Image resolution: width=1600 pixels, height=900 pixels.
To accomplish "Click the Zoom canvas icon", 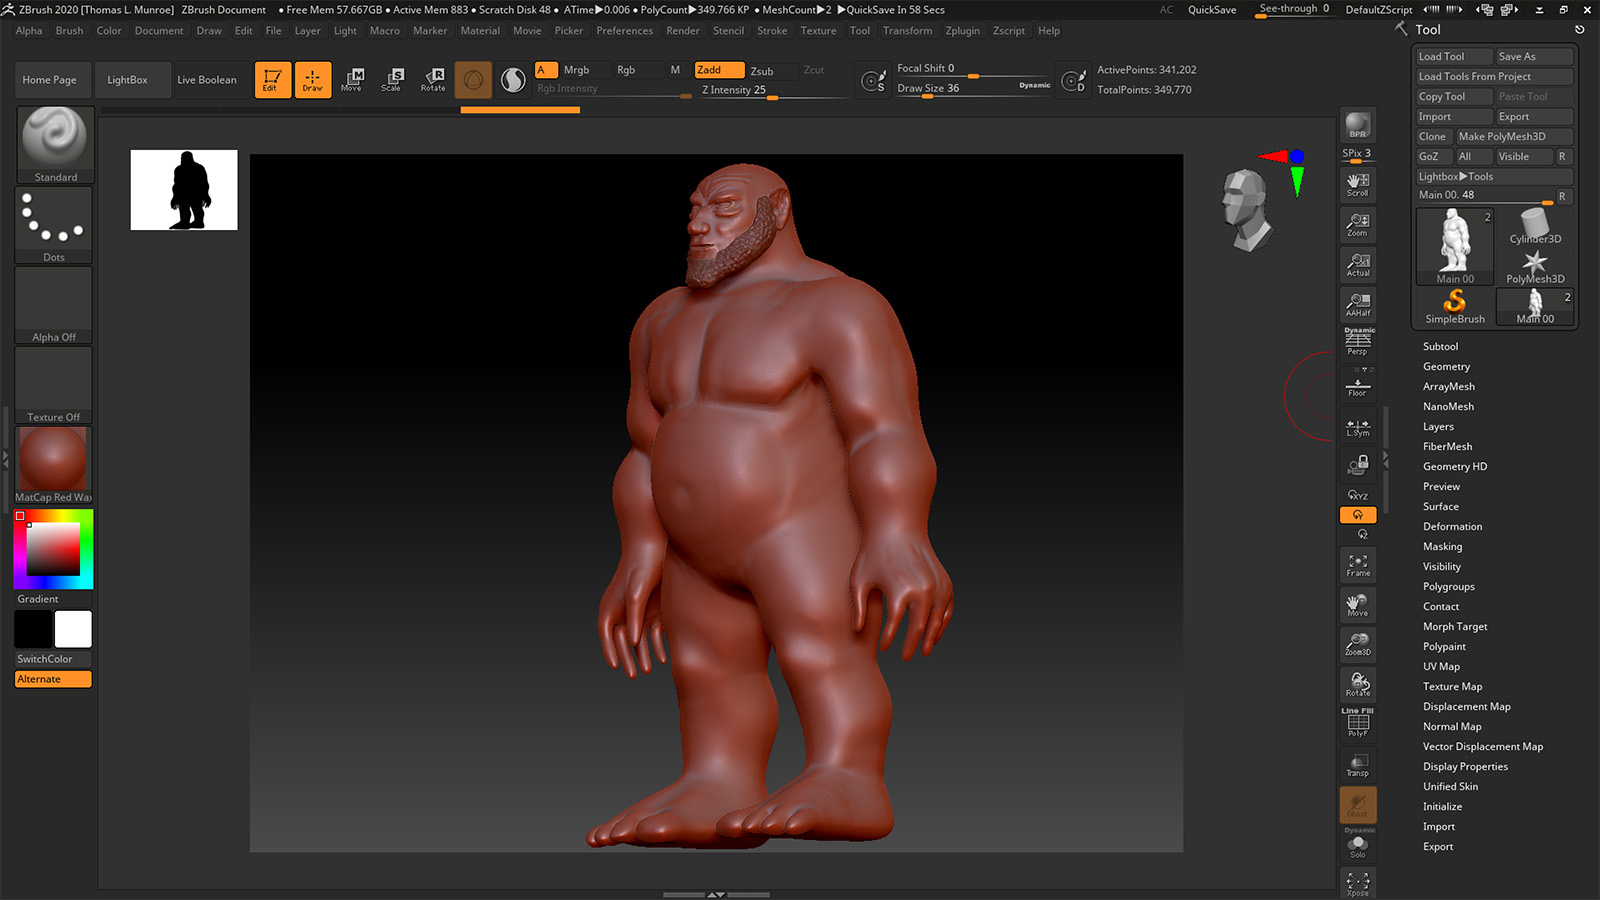I will [1358, 225].
